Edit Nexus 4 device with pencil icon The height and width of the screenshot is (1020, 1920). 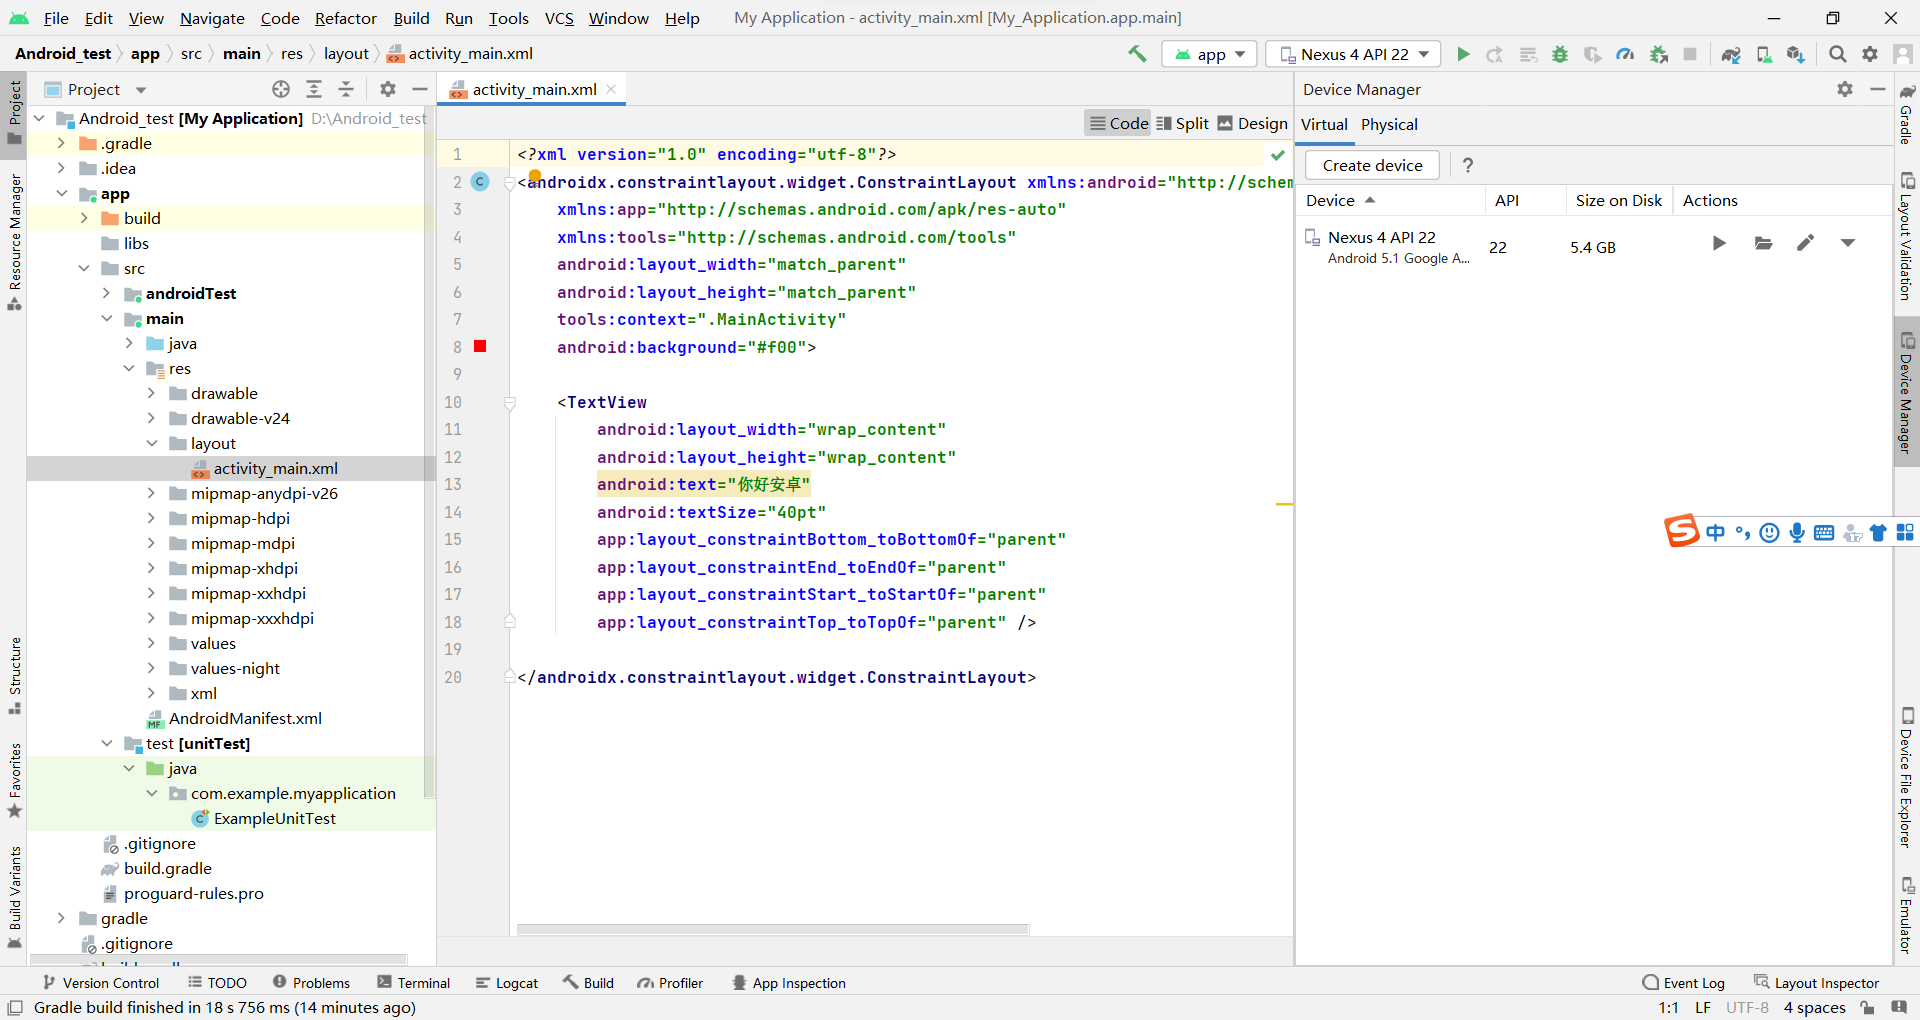tap(1806, 243)
